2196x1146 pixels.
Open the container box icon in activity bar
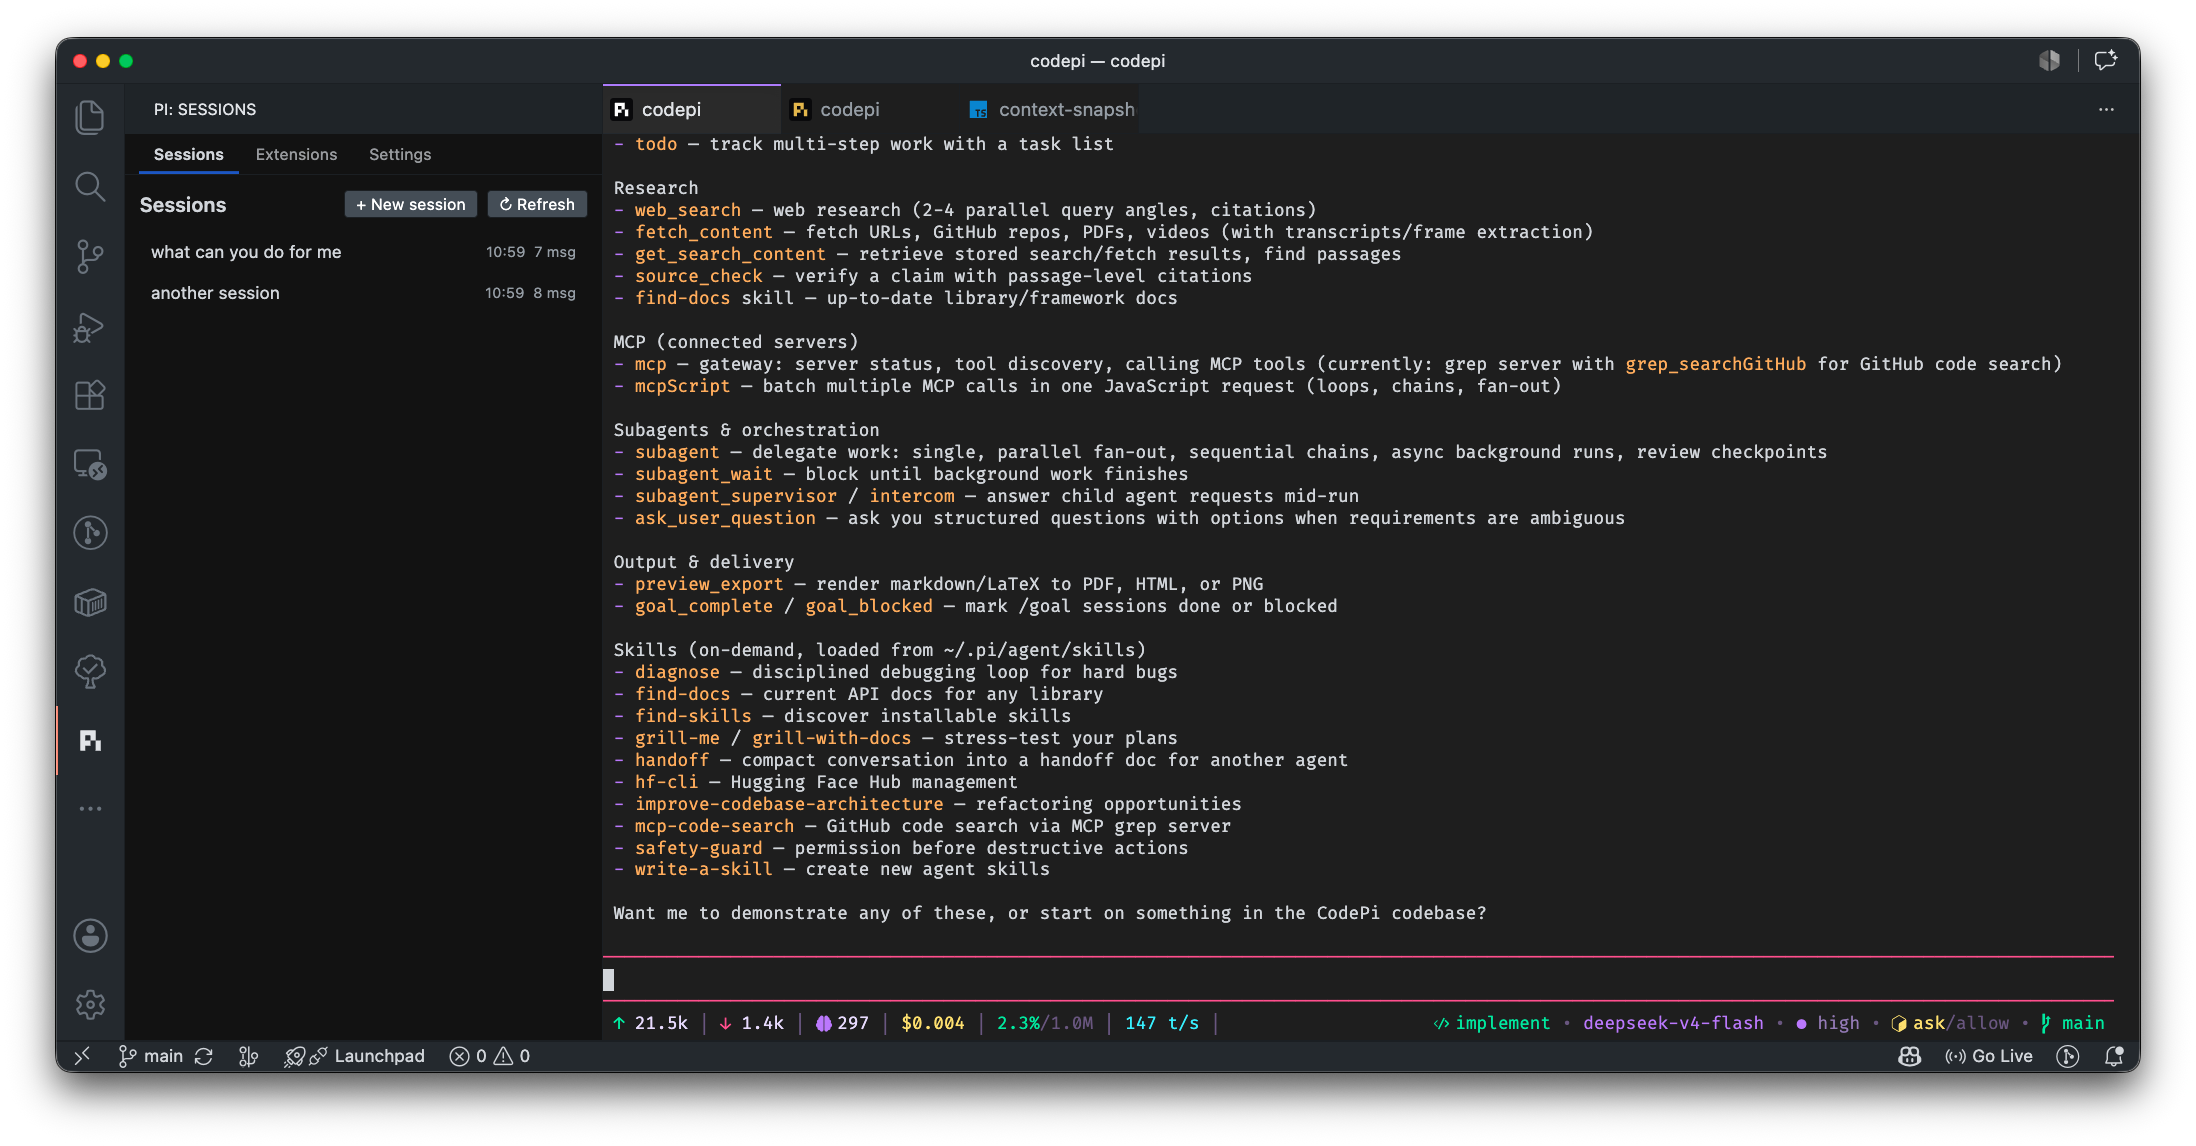pyautogui.click(x=90, y=602)
